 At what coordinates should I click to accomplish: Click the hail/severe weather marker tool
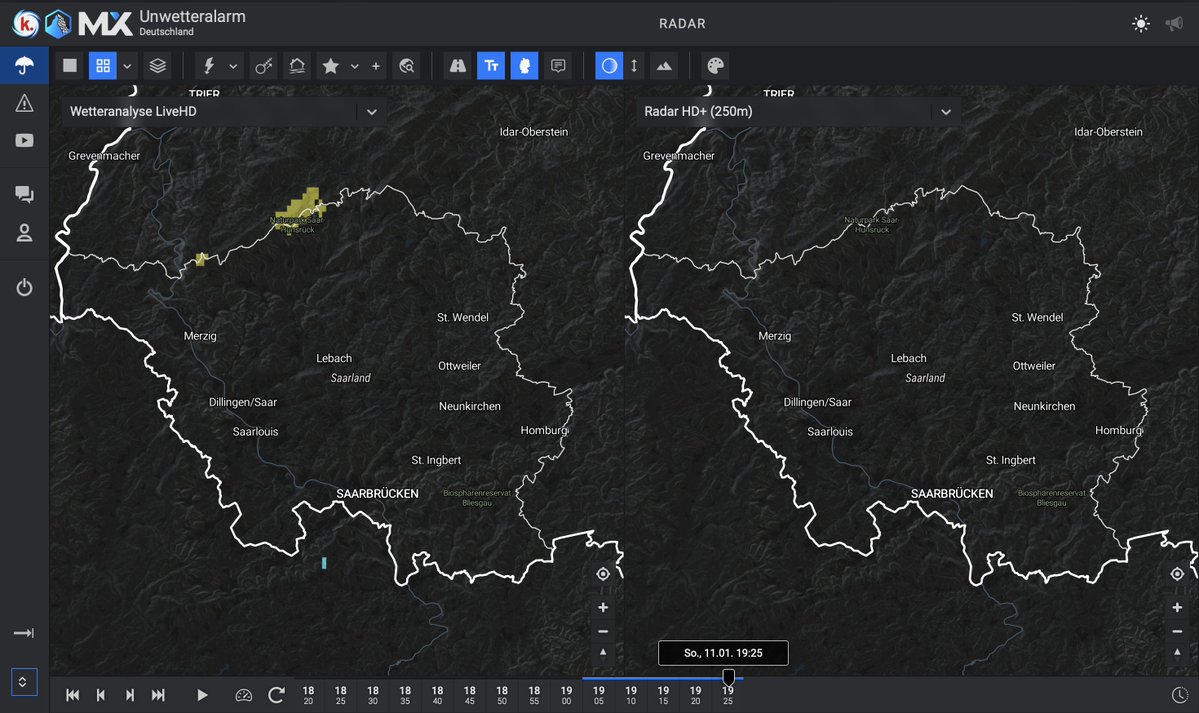(262, 65)
